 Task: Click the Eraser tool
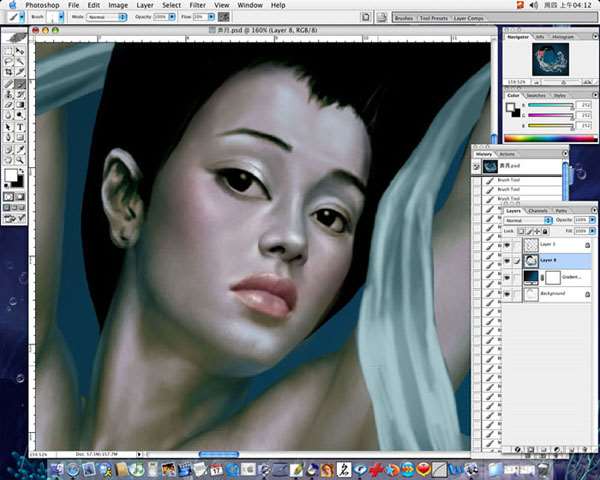[x=9, y=104]
